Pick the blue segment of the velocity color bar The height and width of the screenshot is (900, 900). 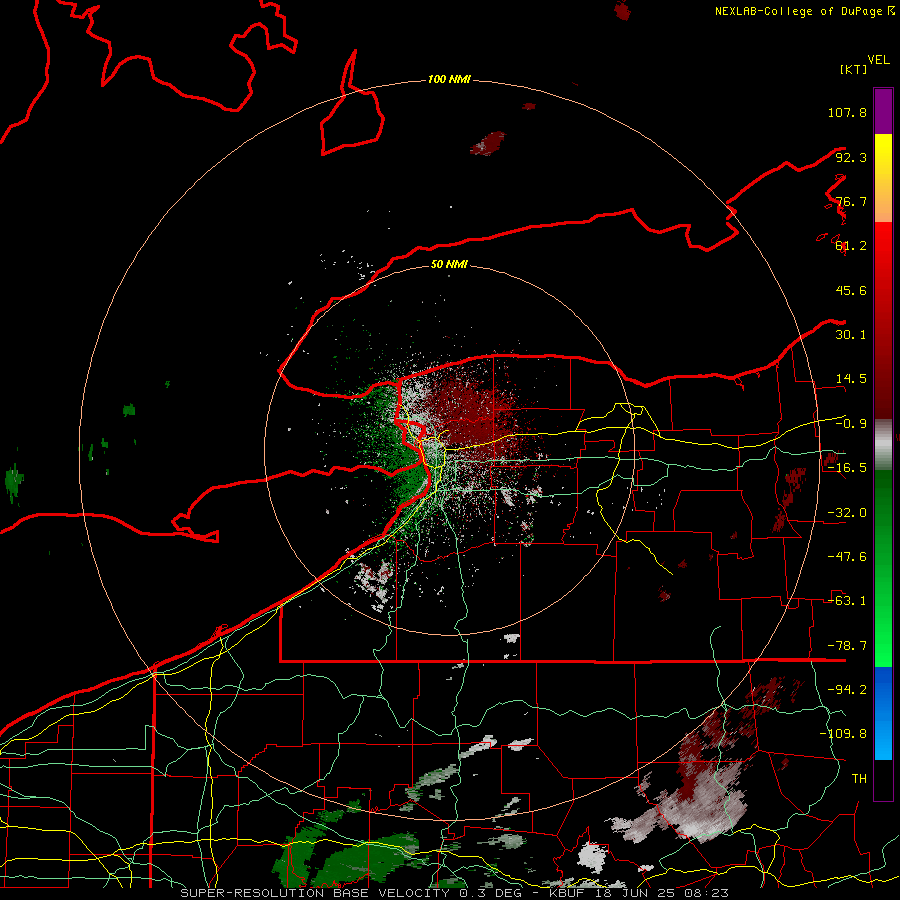[x=883, y=713]
